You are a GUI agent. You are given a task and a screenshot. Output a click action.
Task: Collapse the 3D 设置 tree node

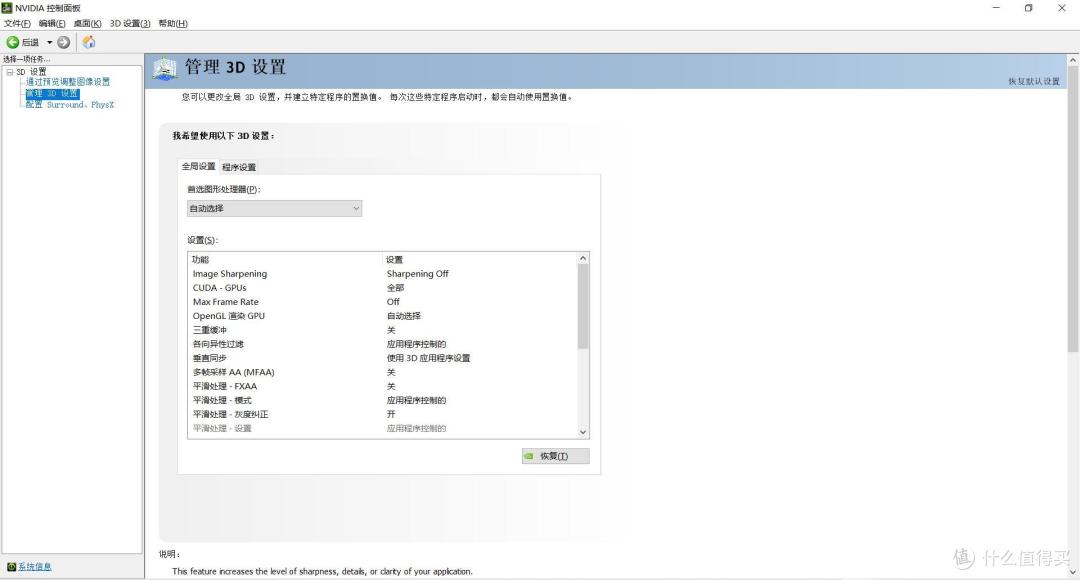(10, 72)
